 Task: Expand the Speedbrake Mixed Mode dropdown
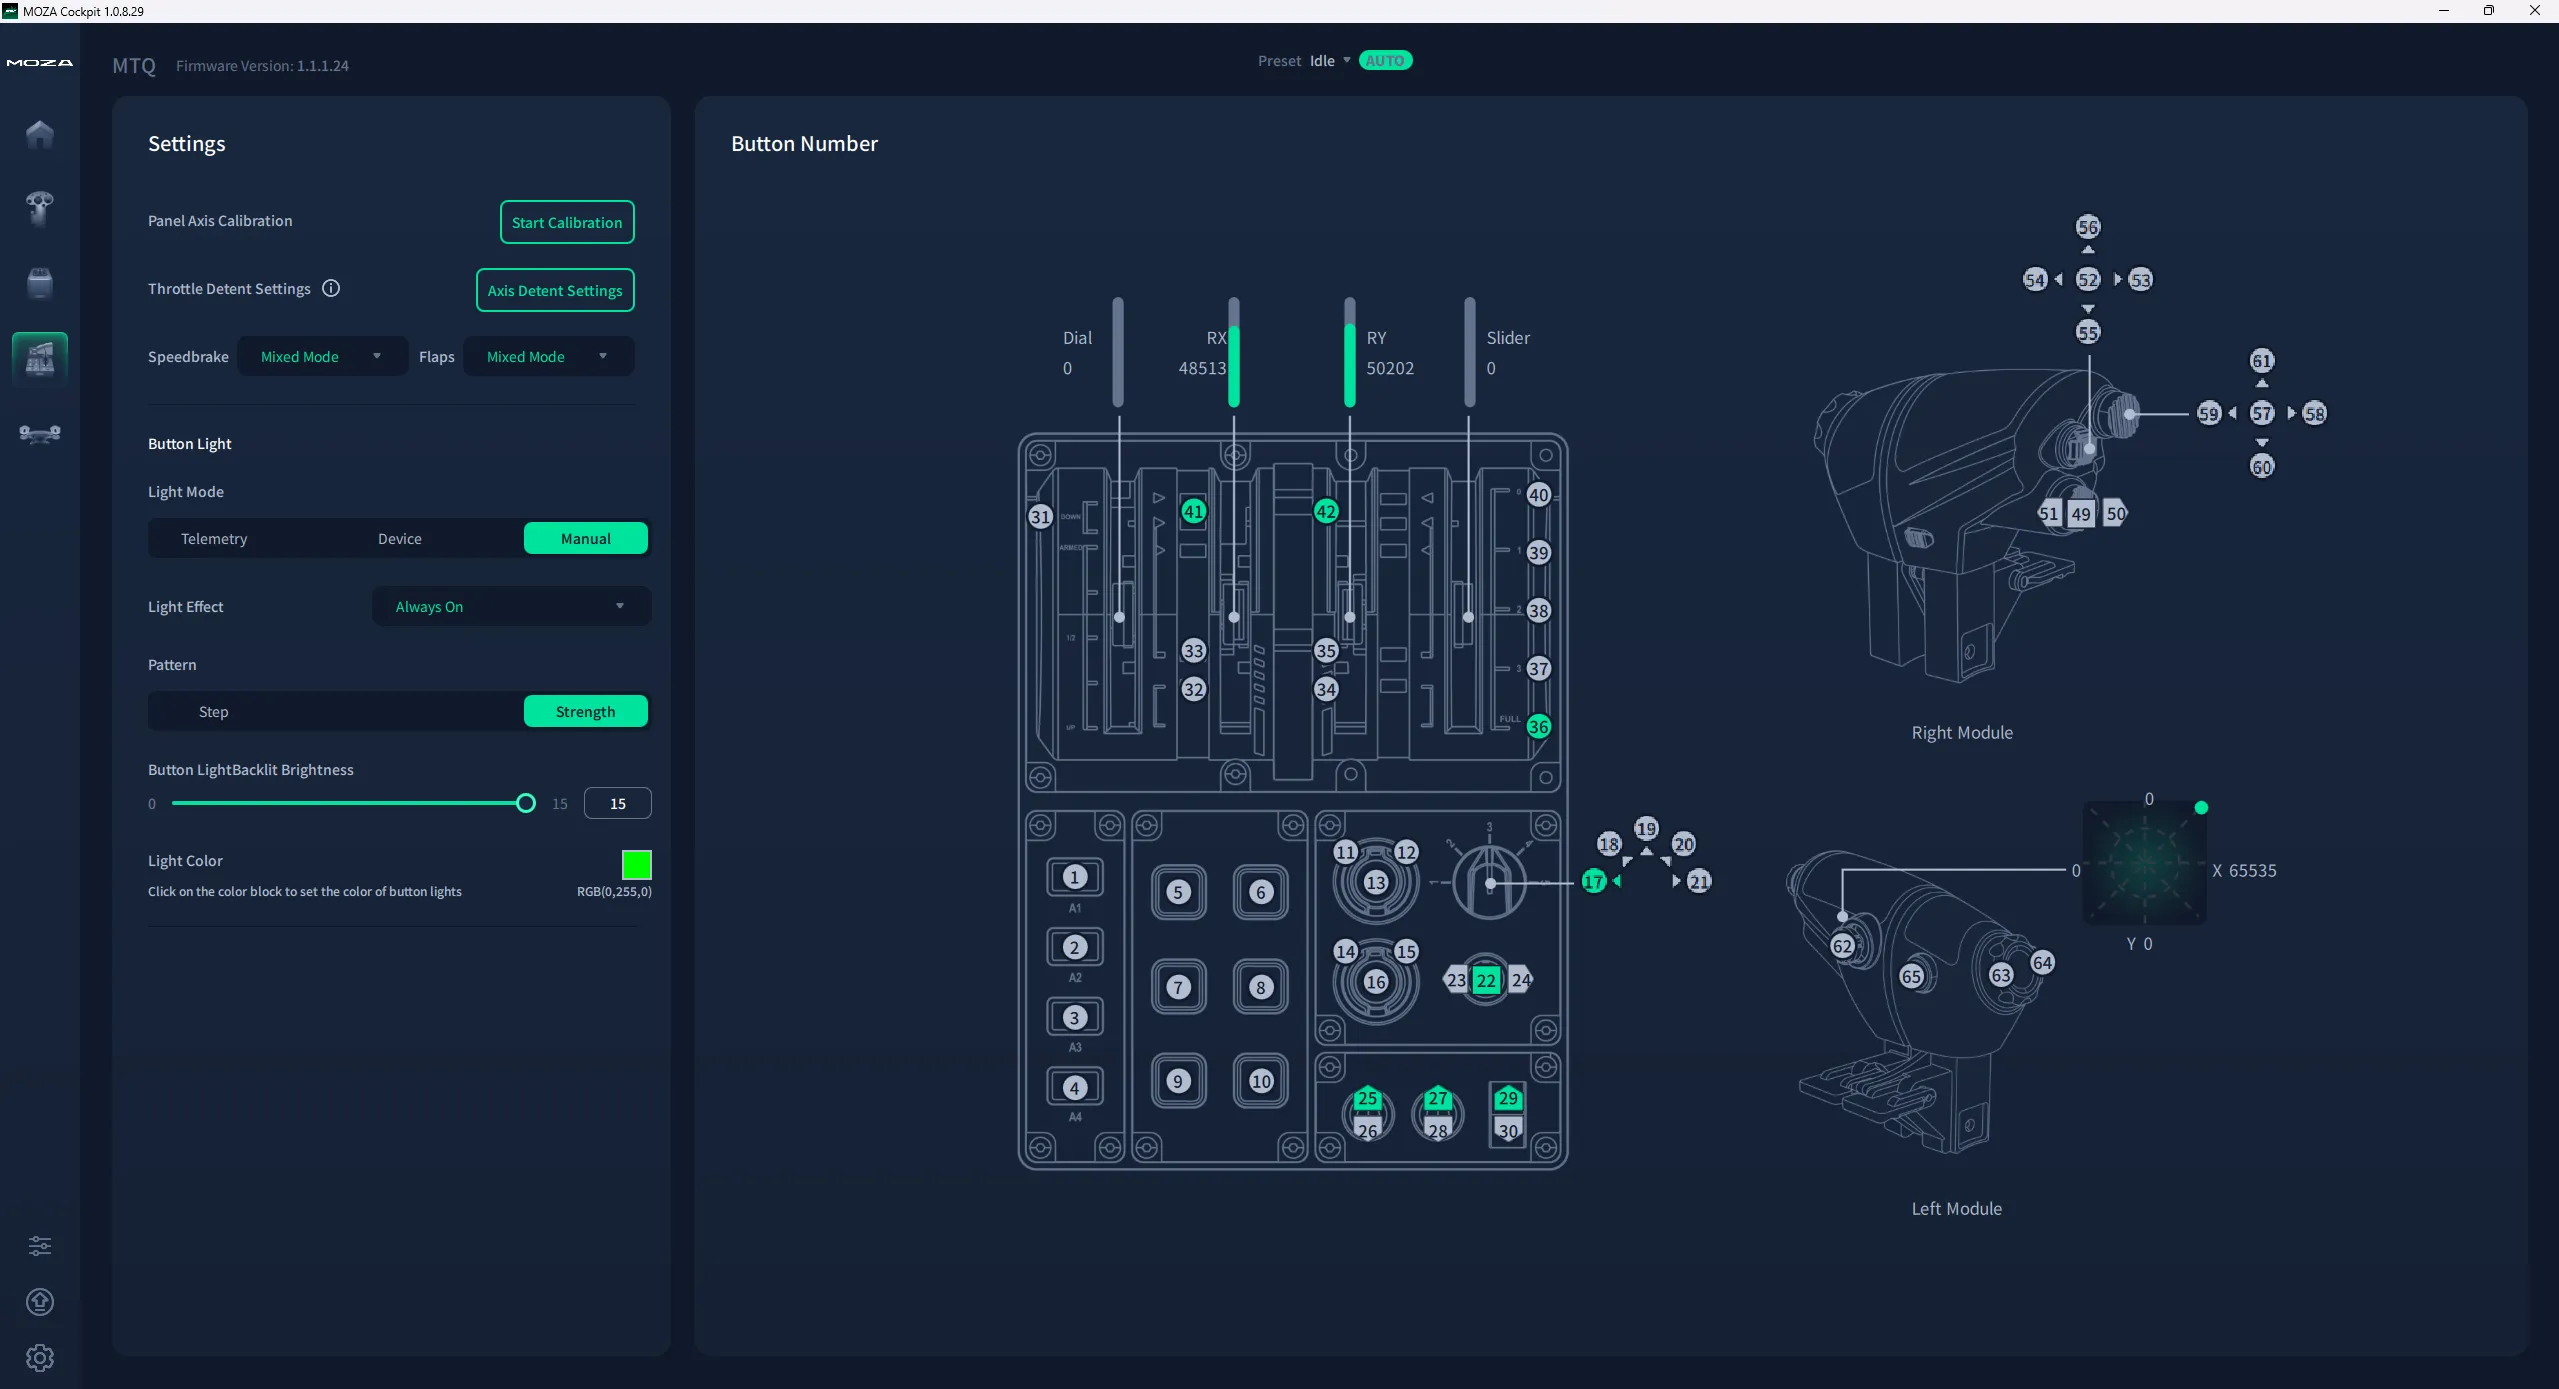click(322, 357)
